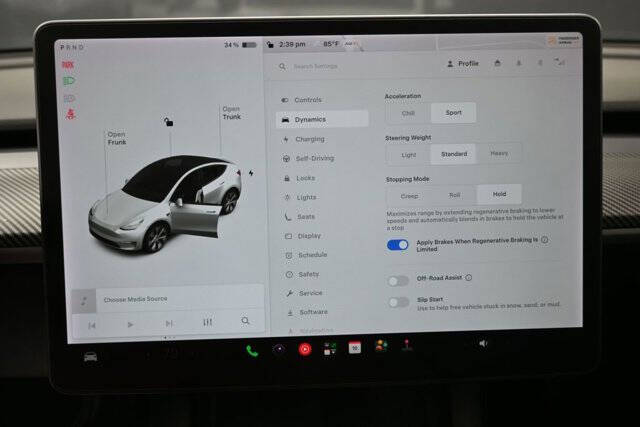This screenshot has width=640, height=427.
Task: Tap the media play button
Action: coord(130,325)
